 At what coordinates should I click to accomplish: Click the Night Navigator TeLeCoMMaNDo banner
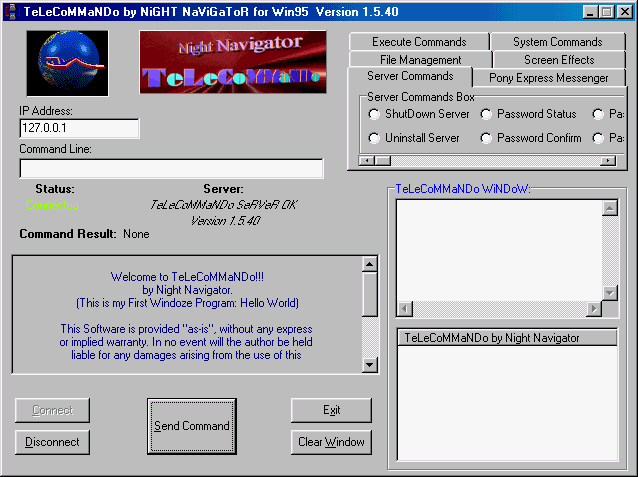pyautogui.click(x=233, y=62)
